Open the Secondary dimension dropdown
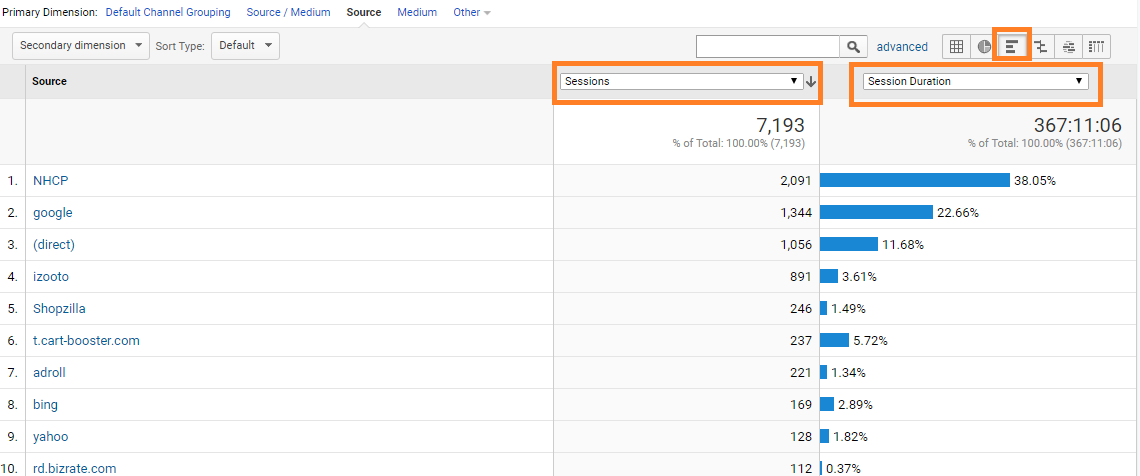1140x476 pixels. (81, 45)
